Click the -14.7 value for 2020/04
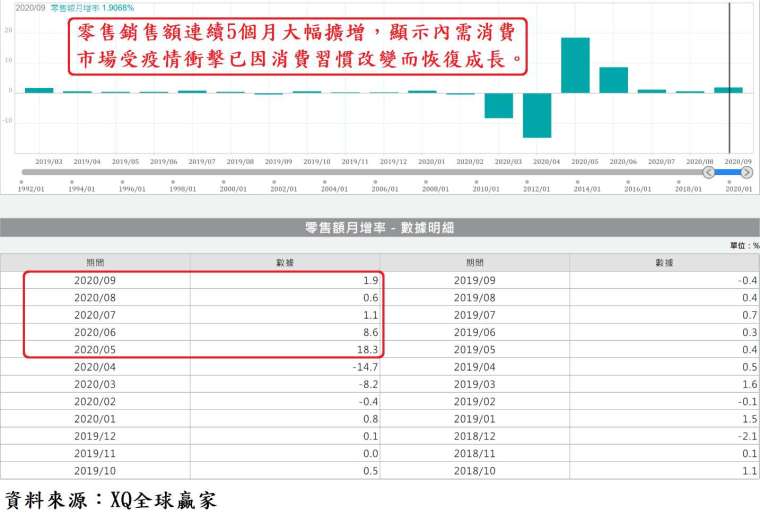 coord(365,367)
